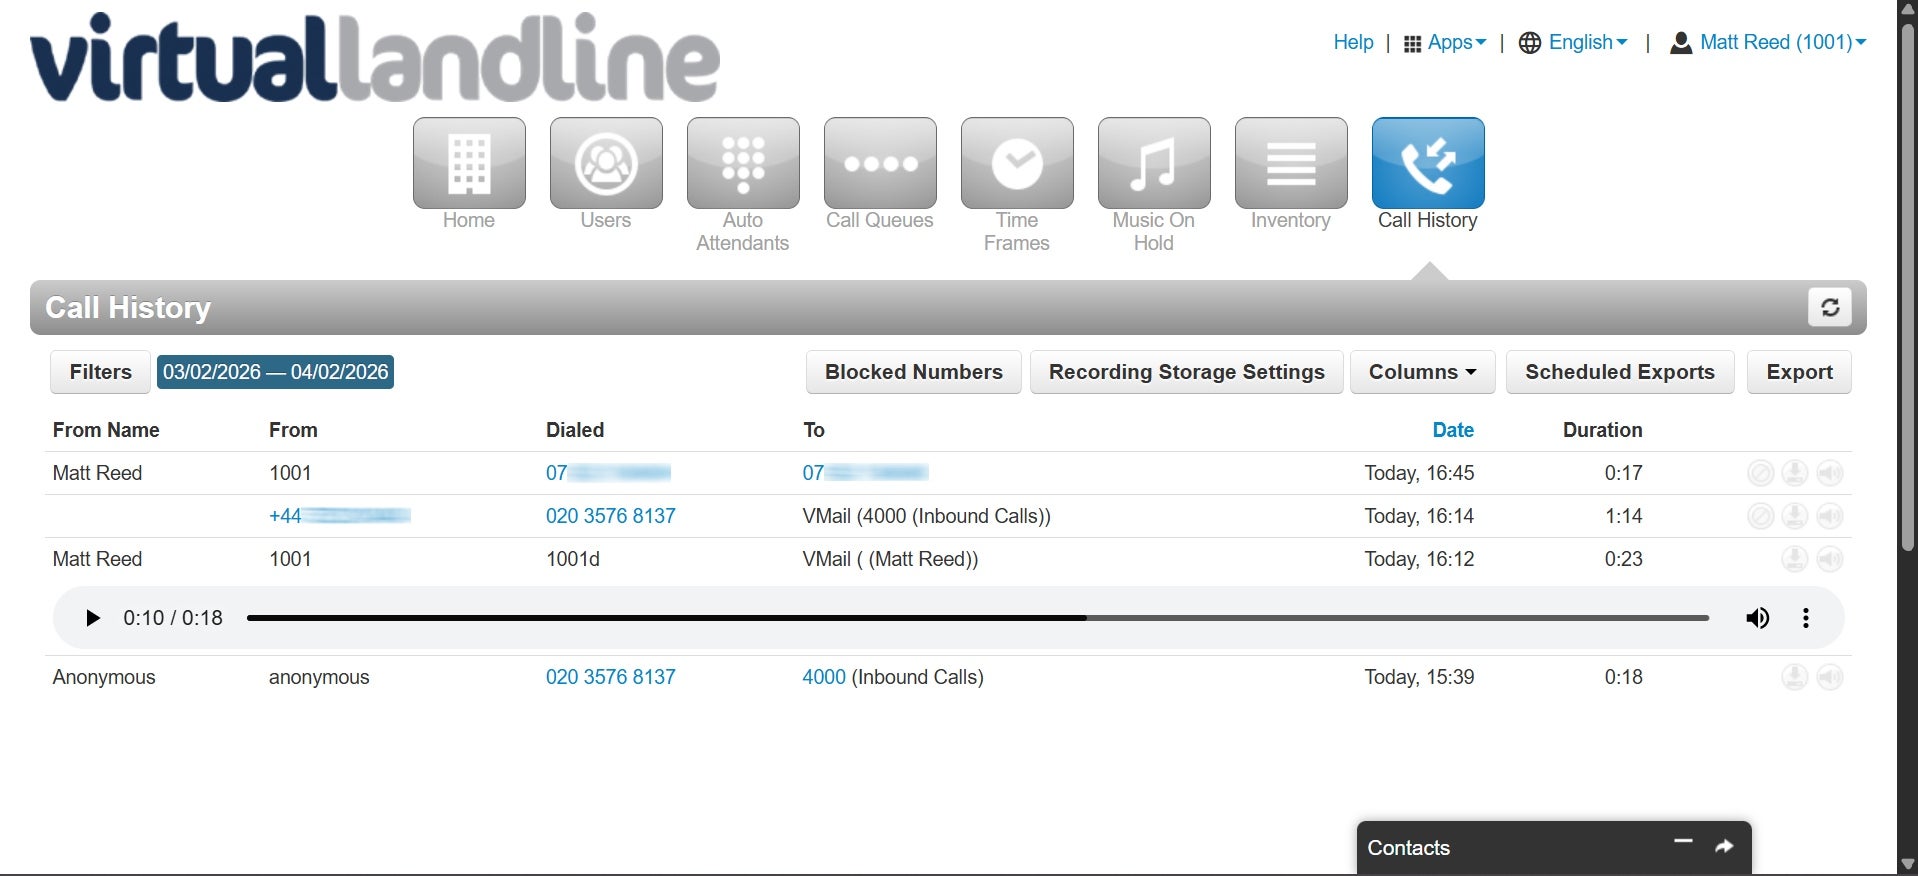1918x876 pixels.
Task: Click the Today, 16:12 date cell
Action: click(1419, 559)
